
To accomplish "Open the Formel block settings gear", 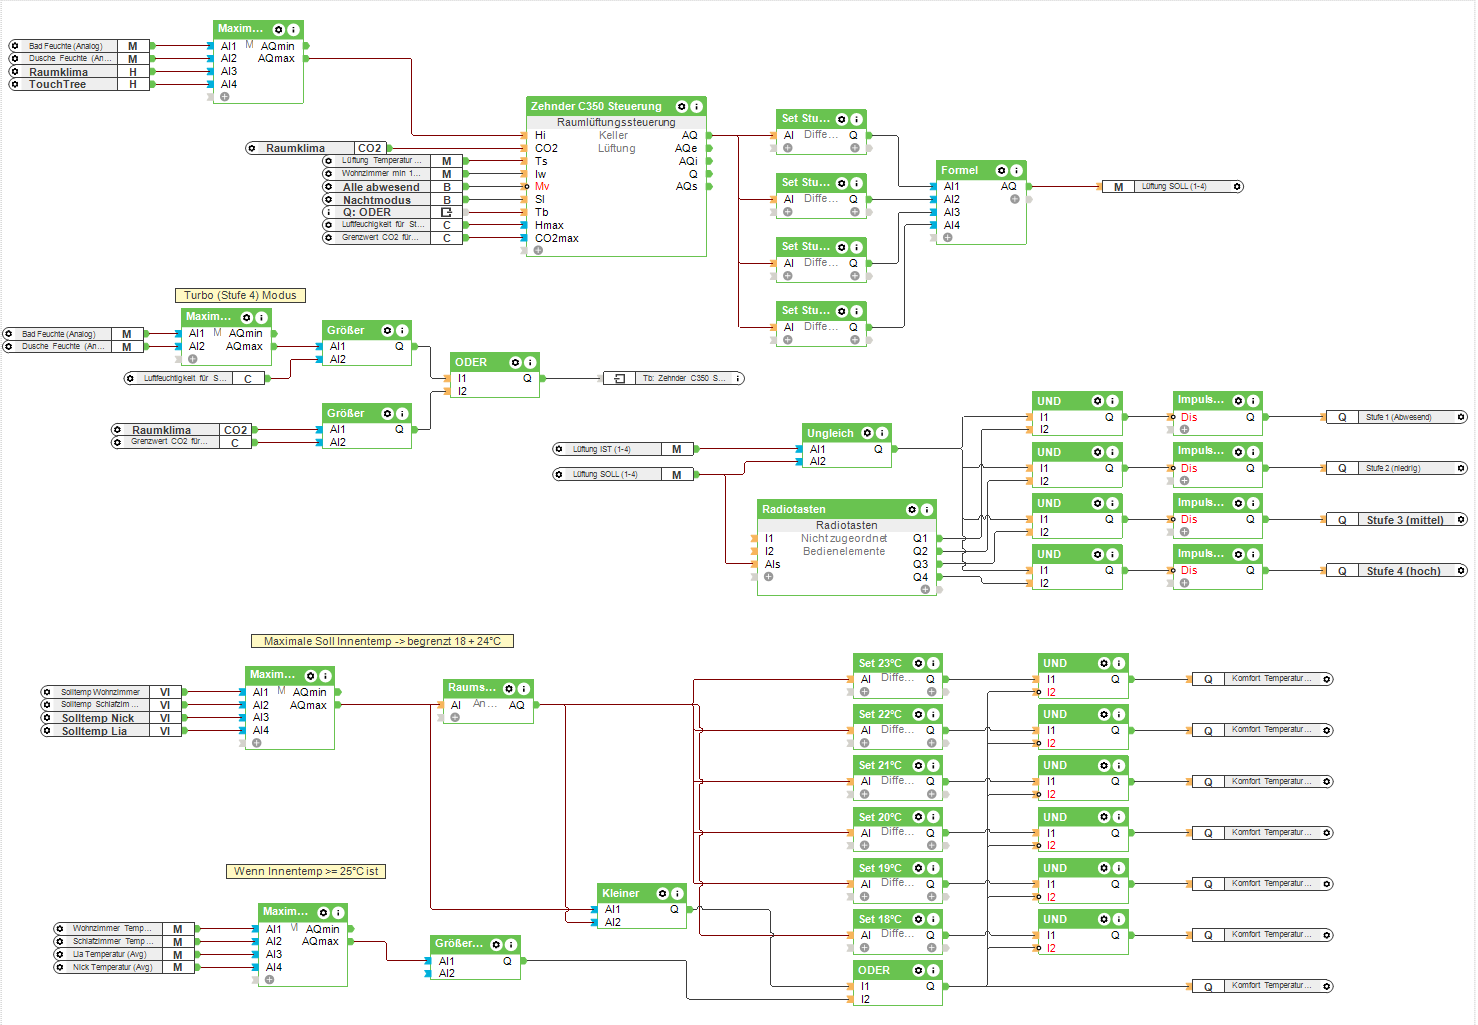I will (1001, 170).
